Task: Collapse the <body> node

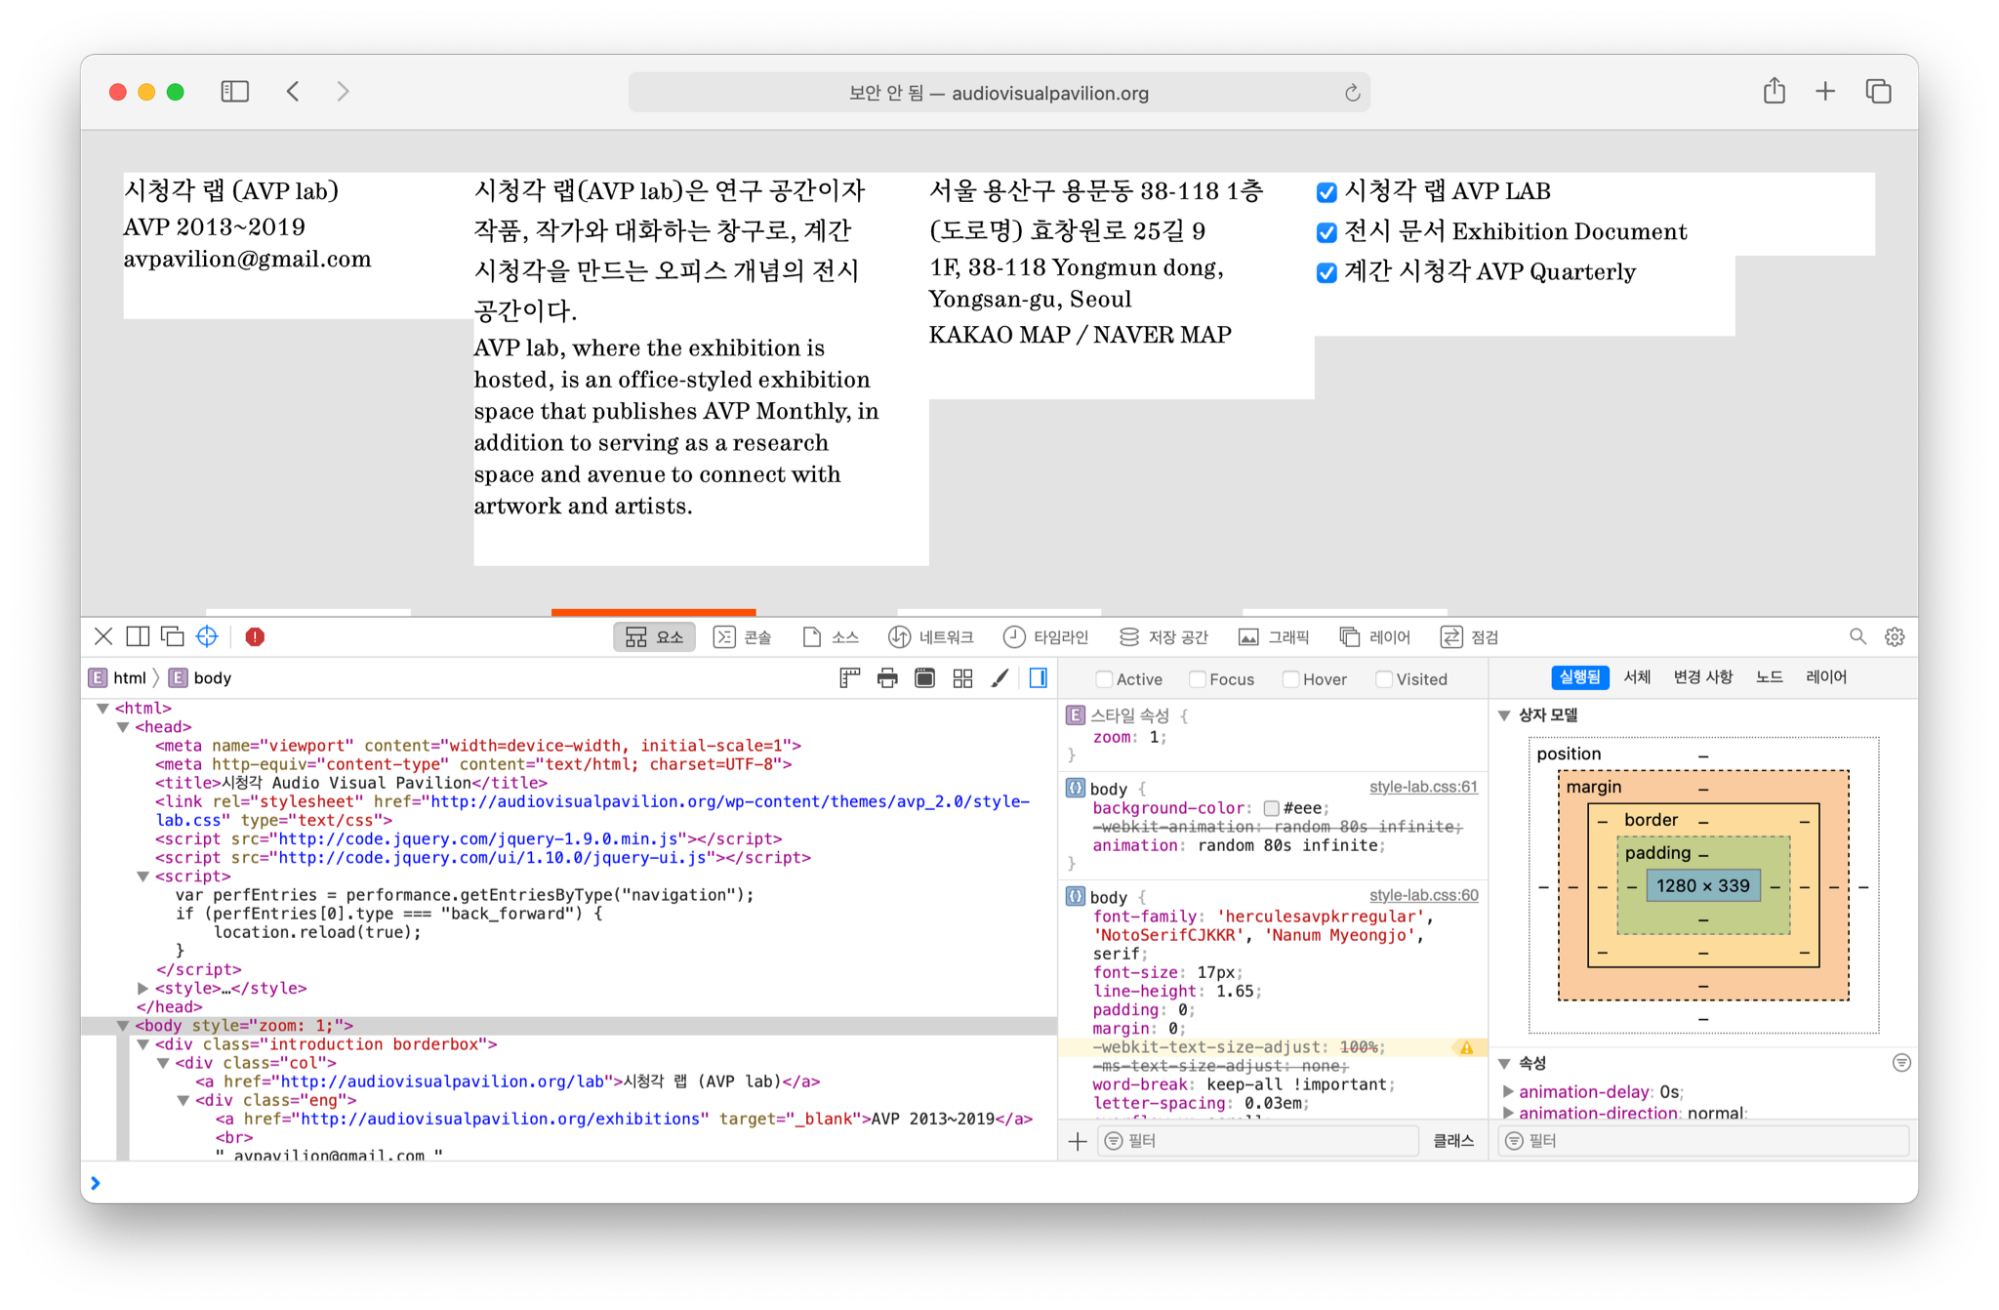Action: coord(122,1026)
